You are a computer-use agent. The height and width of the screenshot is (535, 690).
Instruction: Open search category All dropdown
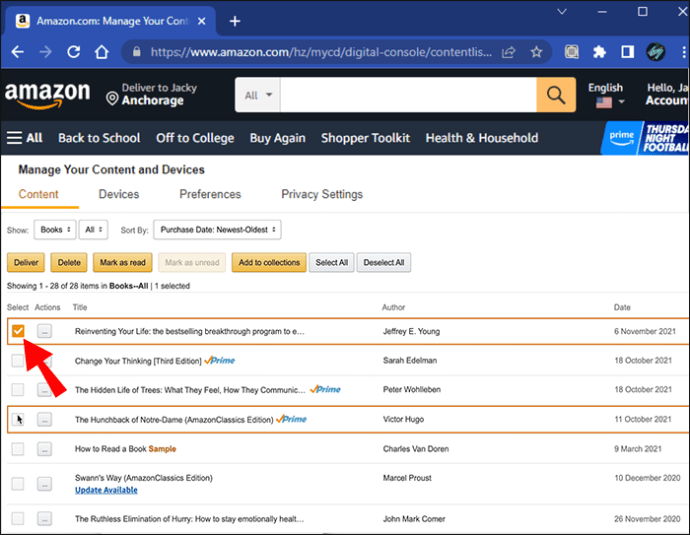coord(258,95)
